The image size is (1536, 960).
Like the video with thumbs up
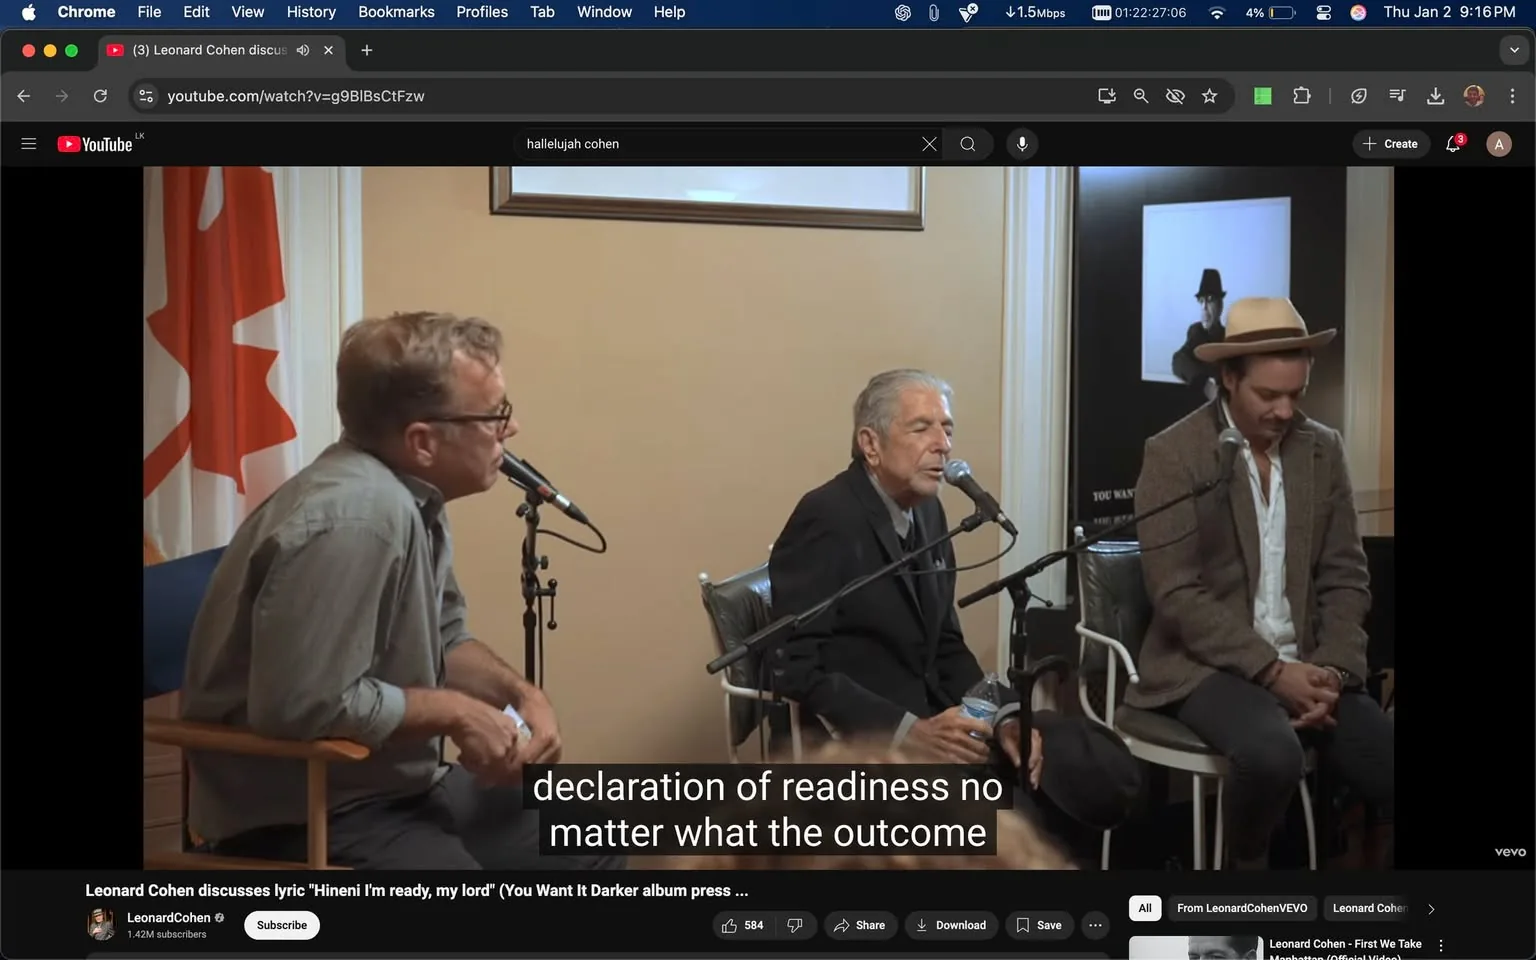pyautogui.click(x=742, y=925)
